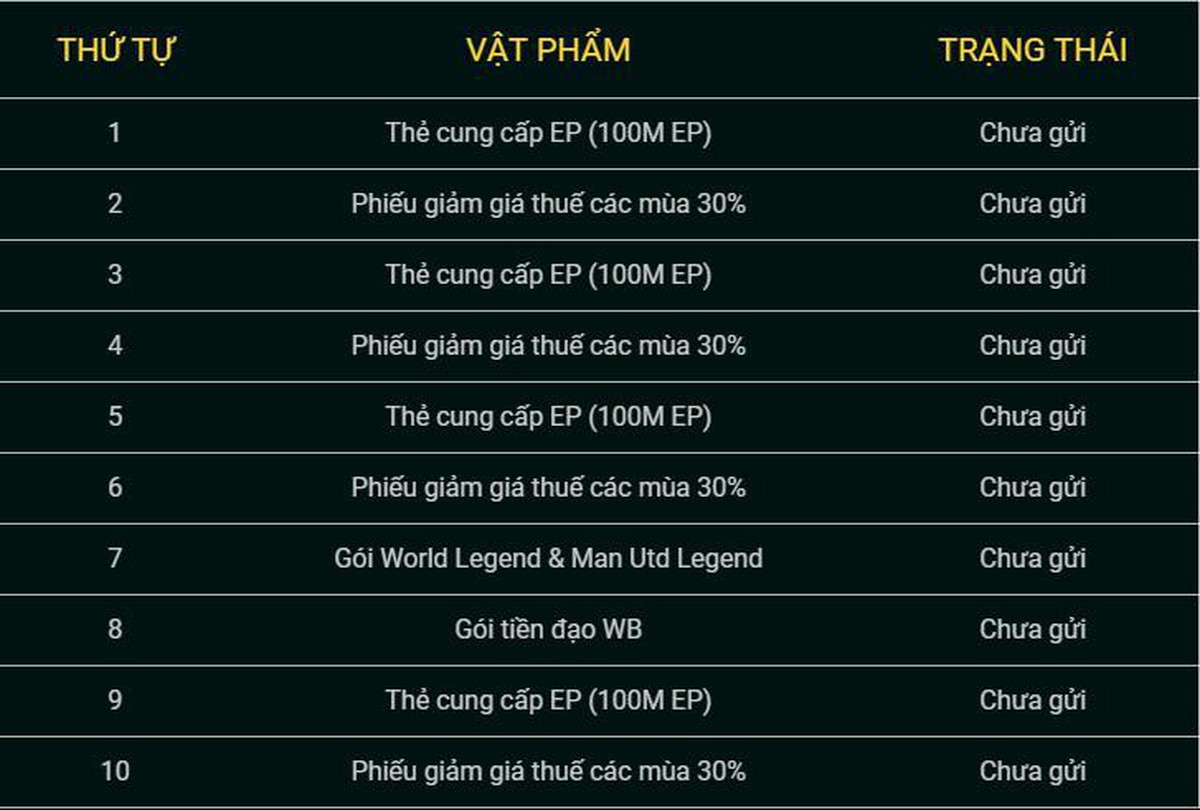The height and width of the screenshot is (810, 1200).
Task: Click Chưa gửi status in row 5
Action: (1032, 418)
